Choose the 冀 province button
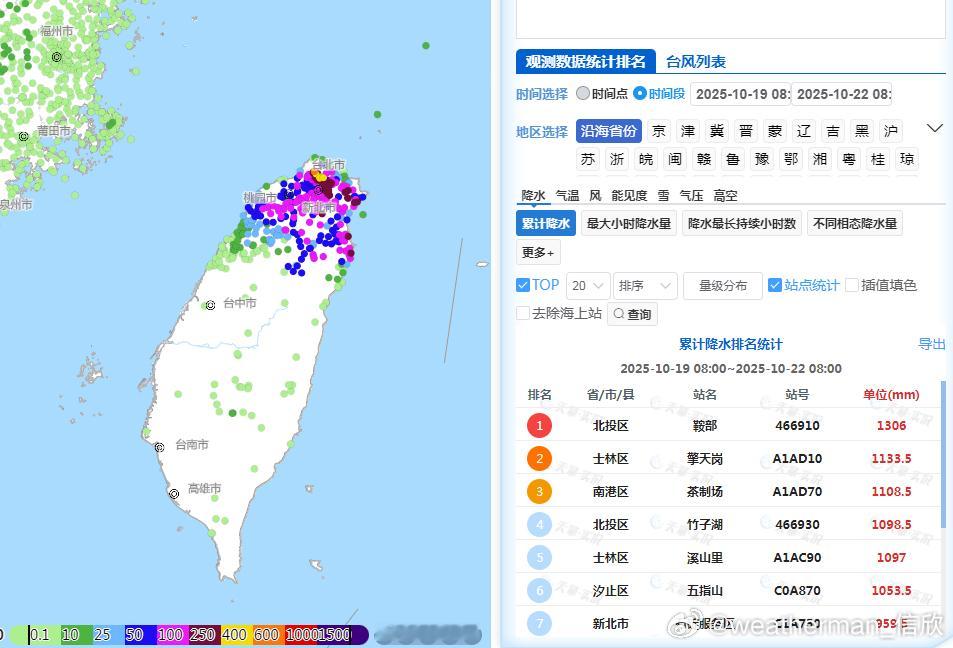 717,131
